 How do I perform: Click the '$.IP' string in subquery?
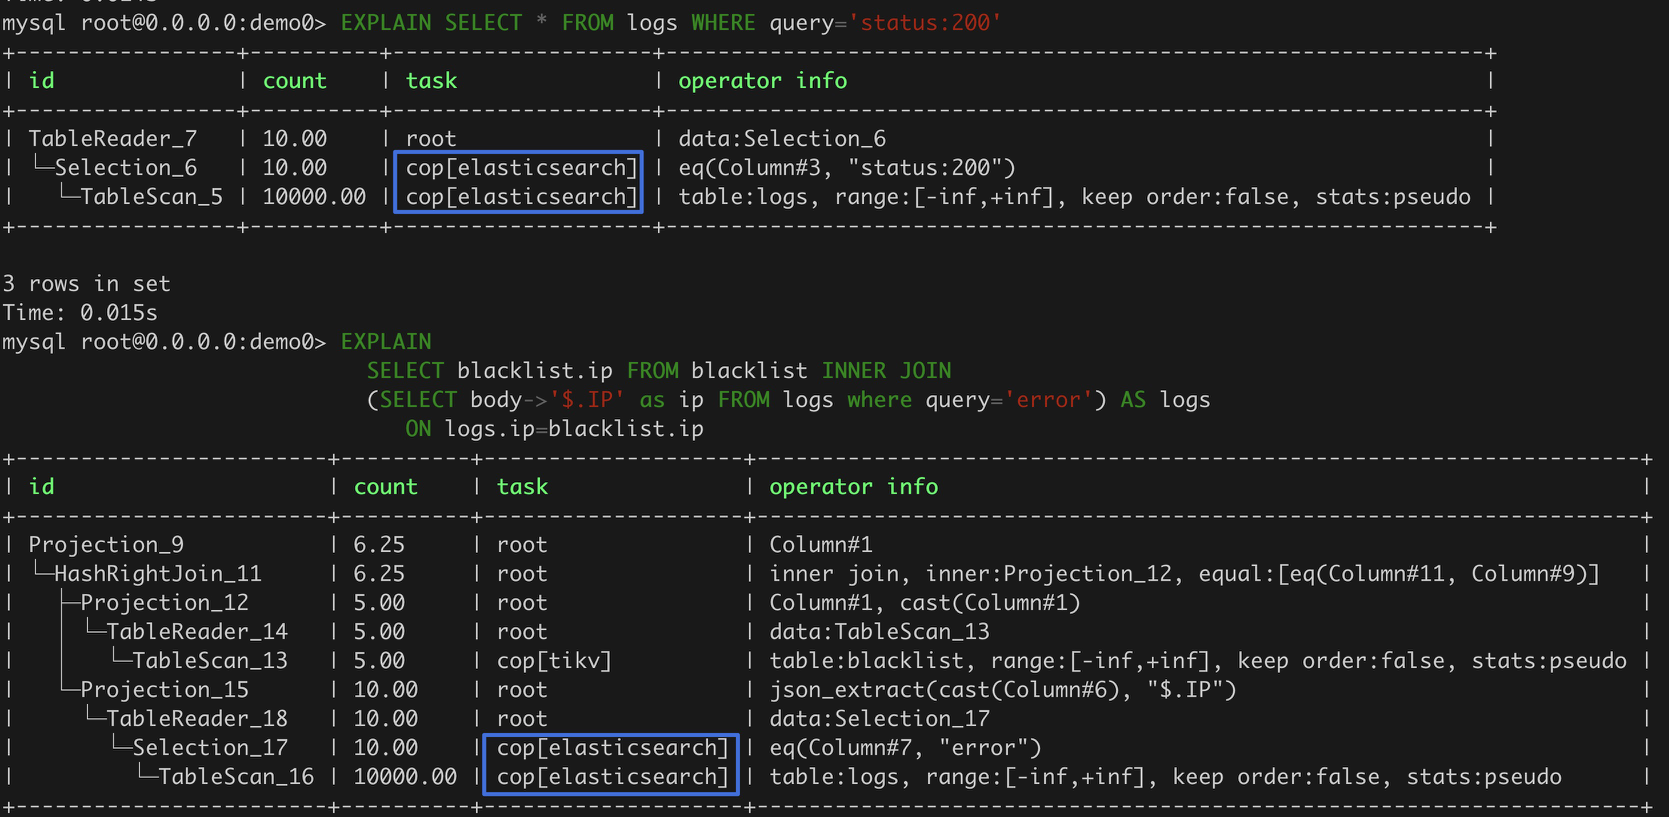pyautogui.click(x=587, y=400)
